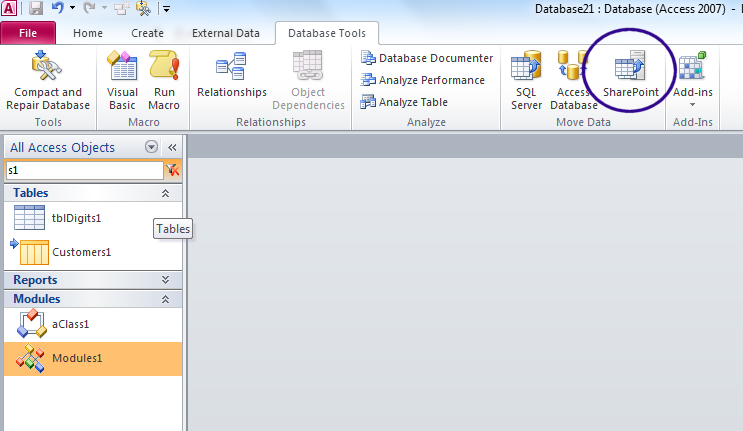743x431 pixels.
Task: Collapse the navigation pane with the double chevron
Action: (x=172, y=147)
